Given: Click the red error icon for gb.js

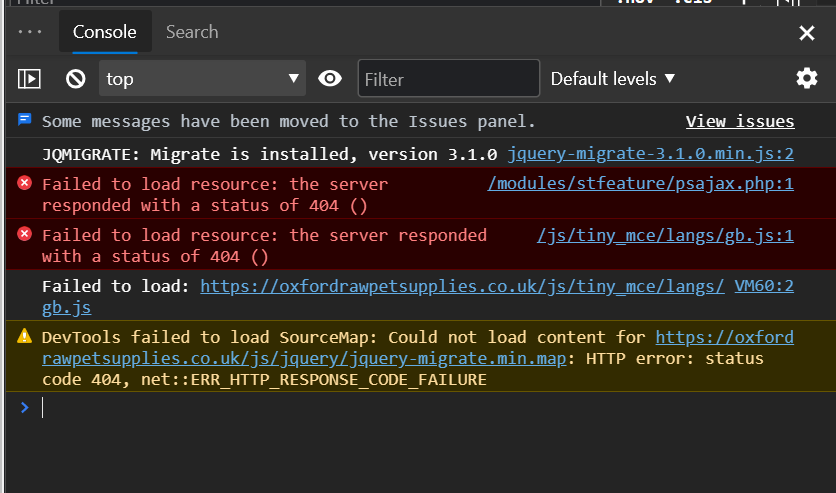Looking at the screenshot, I should pyautogui.click(x=24, y=235).
